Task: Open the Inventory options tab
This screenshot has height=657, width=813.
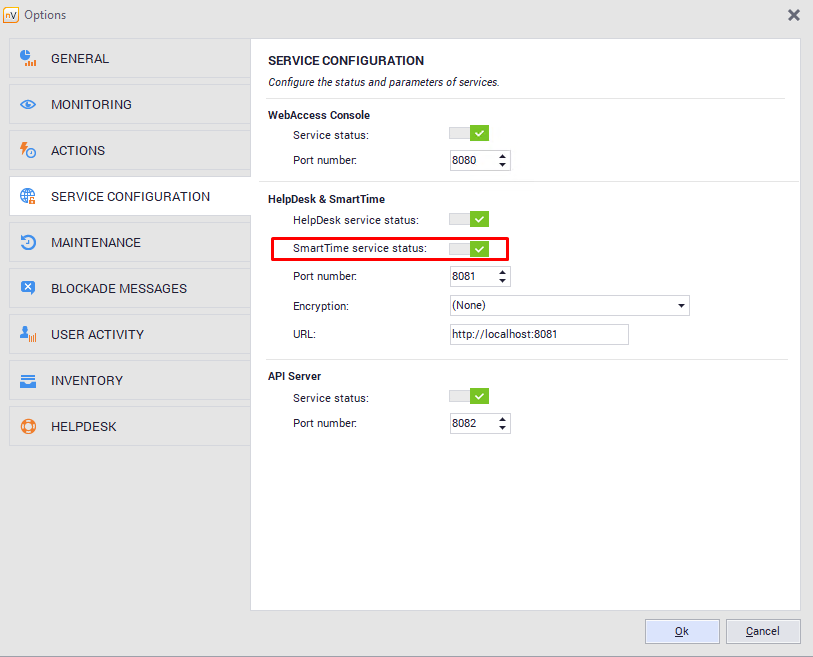Action: pyautogui.click(x=130, y=381)
